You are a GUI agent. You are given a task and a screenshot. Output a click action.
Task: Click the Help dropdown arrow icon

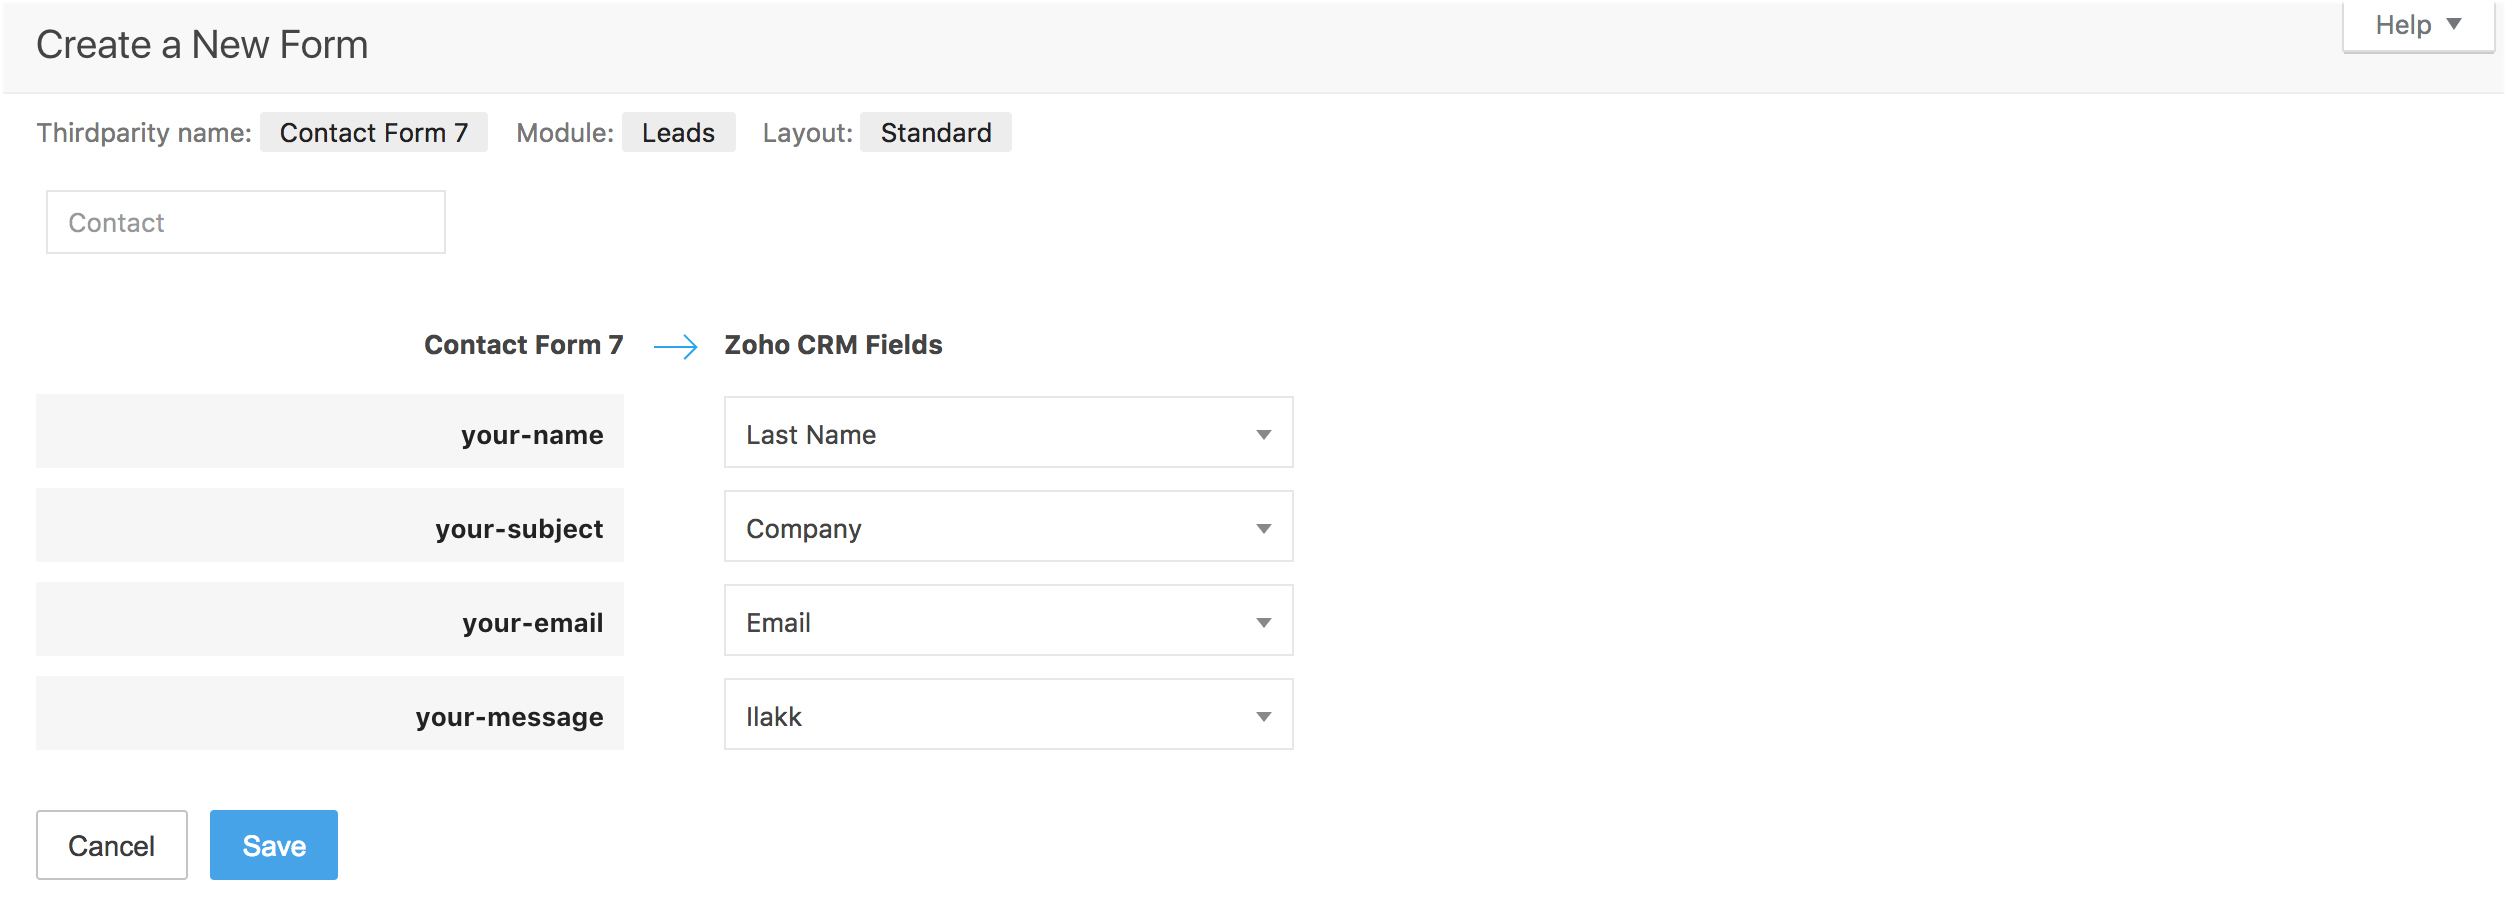pos(2454,24)
